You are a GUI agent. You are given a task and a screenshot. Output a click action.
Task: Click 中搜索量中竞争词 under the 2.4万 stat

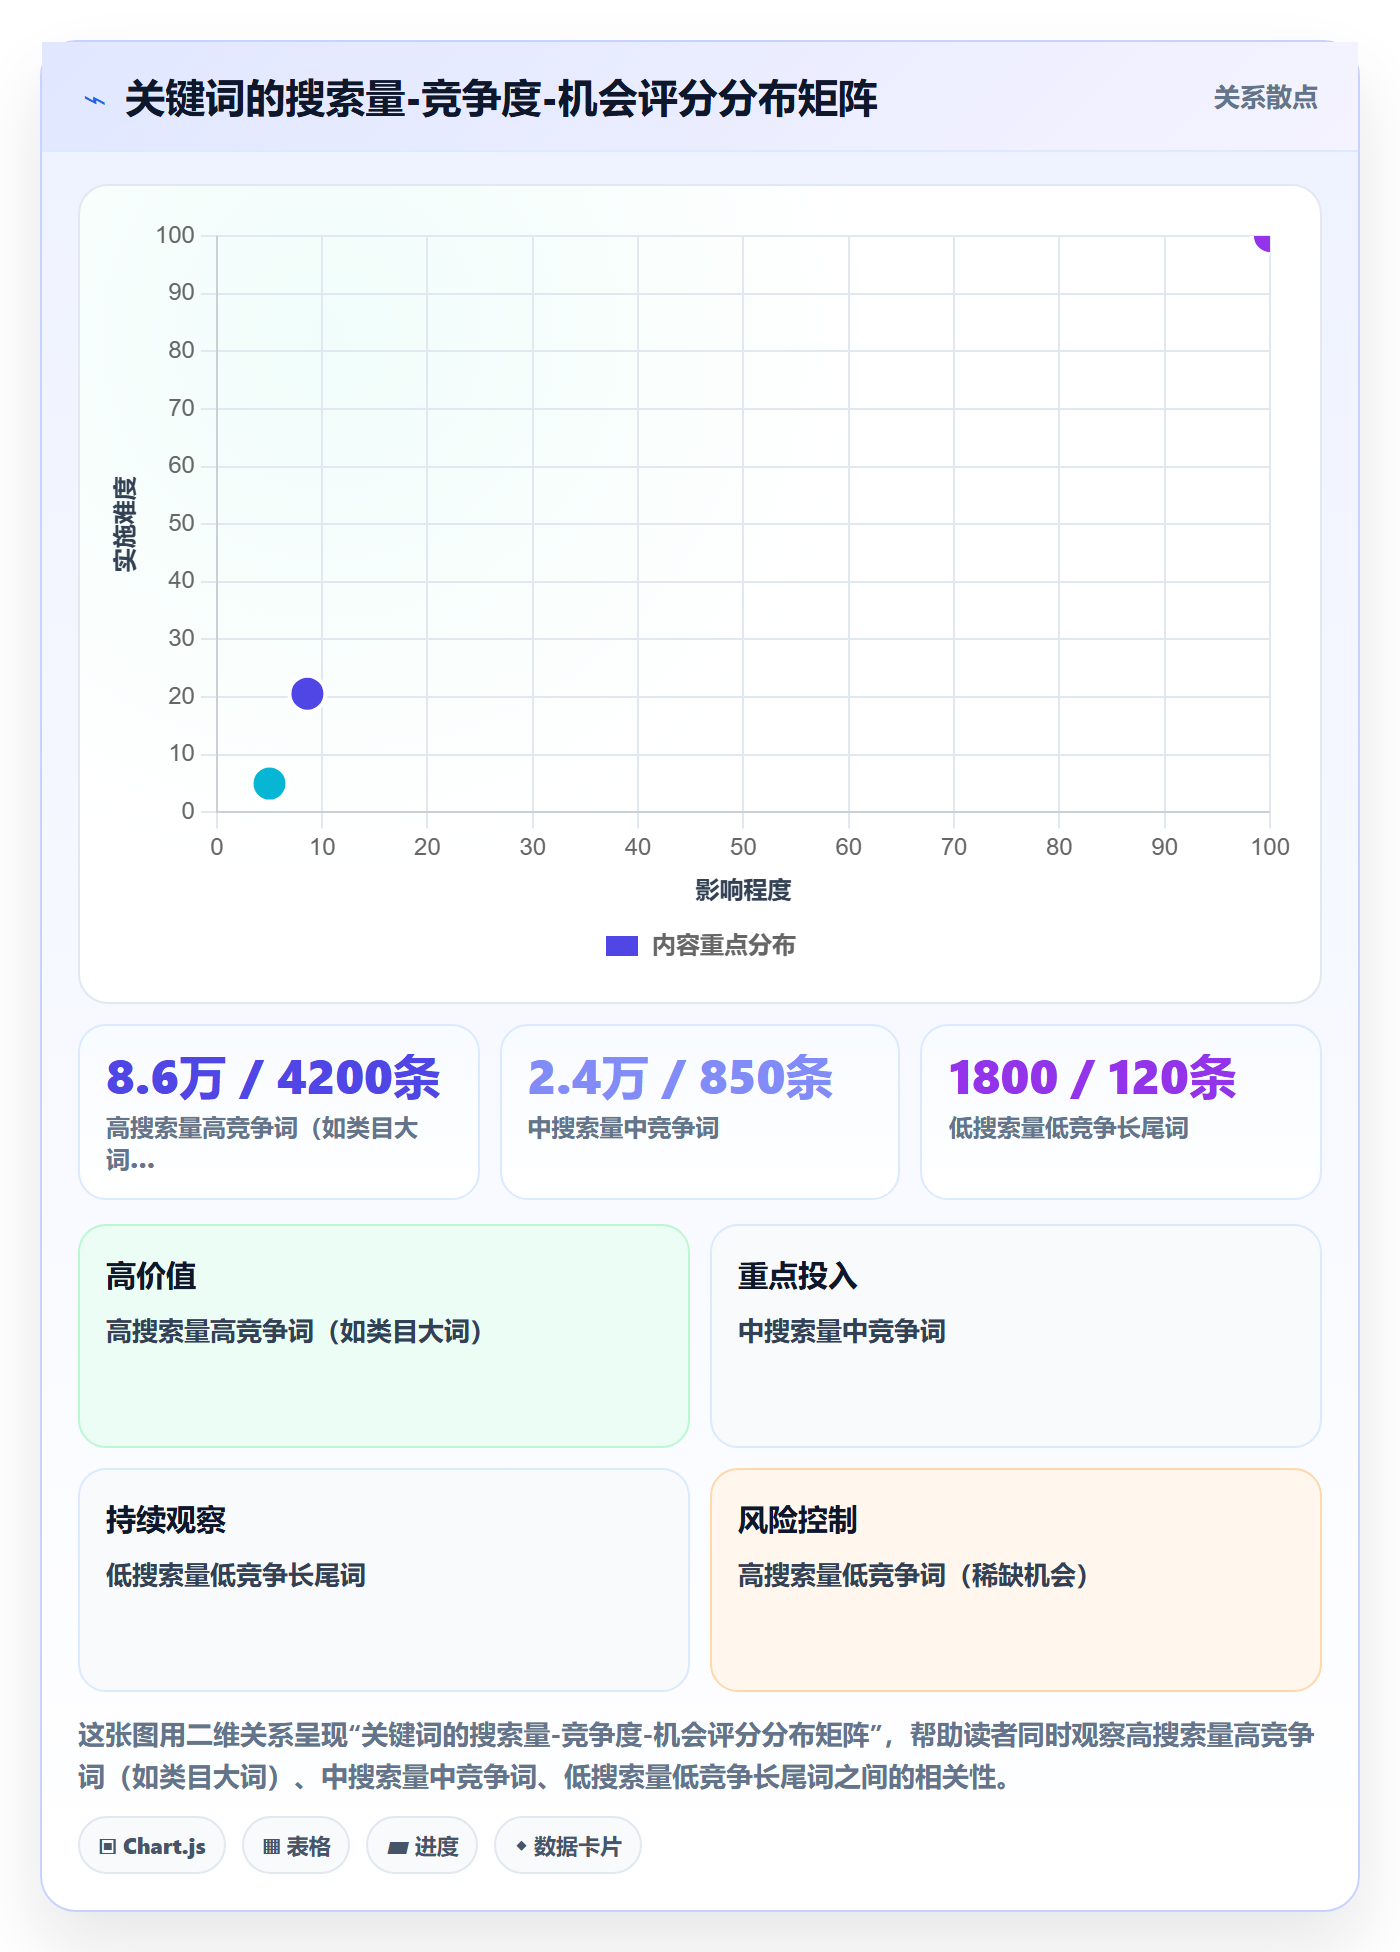click(x=623, y=1128)
